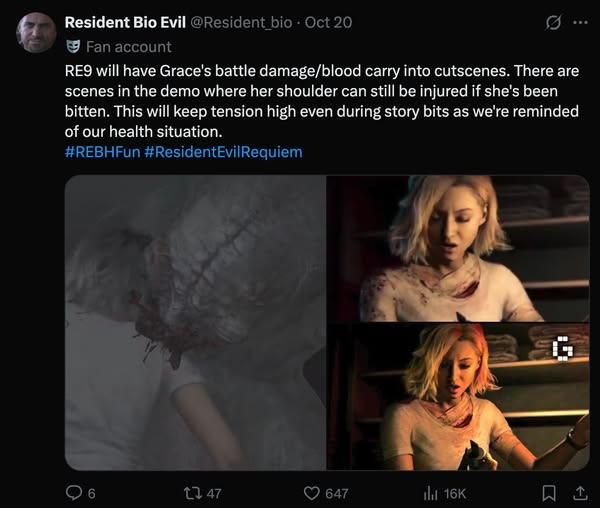The height and width of the screenshot is (508, 600).
Task: View post analytics bar chart icon
Action: pyautogui.click(x=430, y=493)
